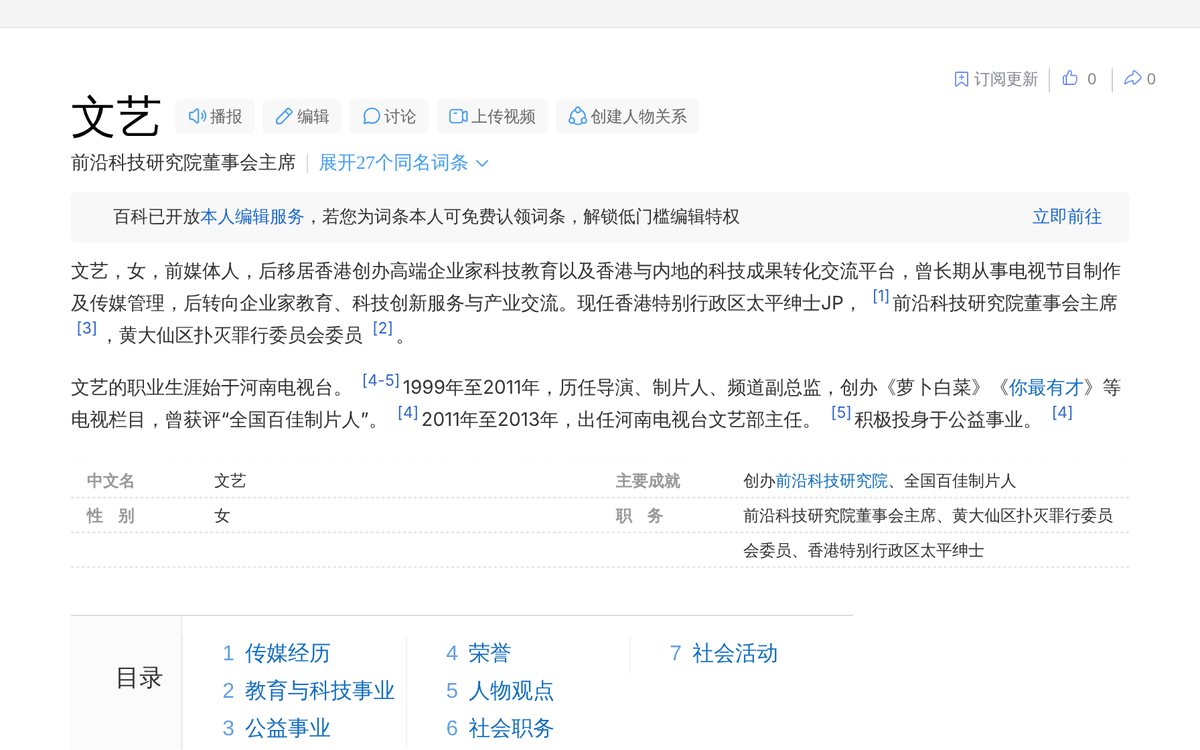Open citation [3] reference
Viewport: 1200px width, 750px height.
click(x=87, y=328)
